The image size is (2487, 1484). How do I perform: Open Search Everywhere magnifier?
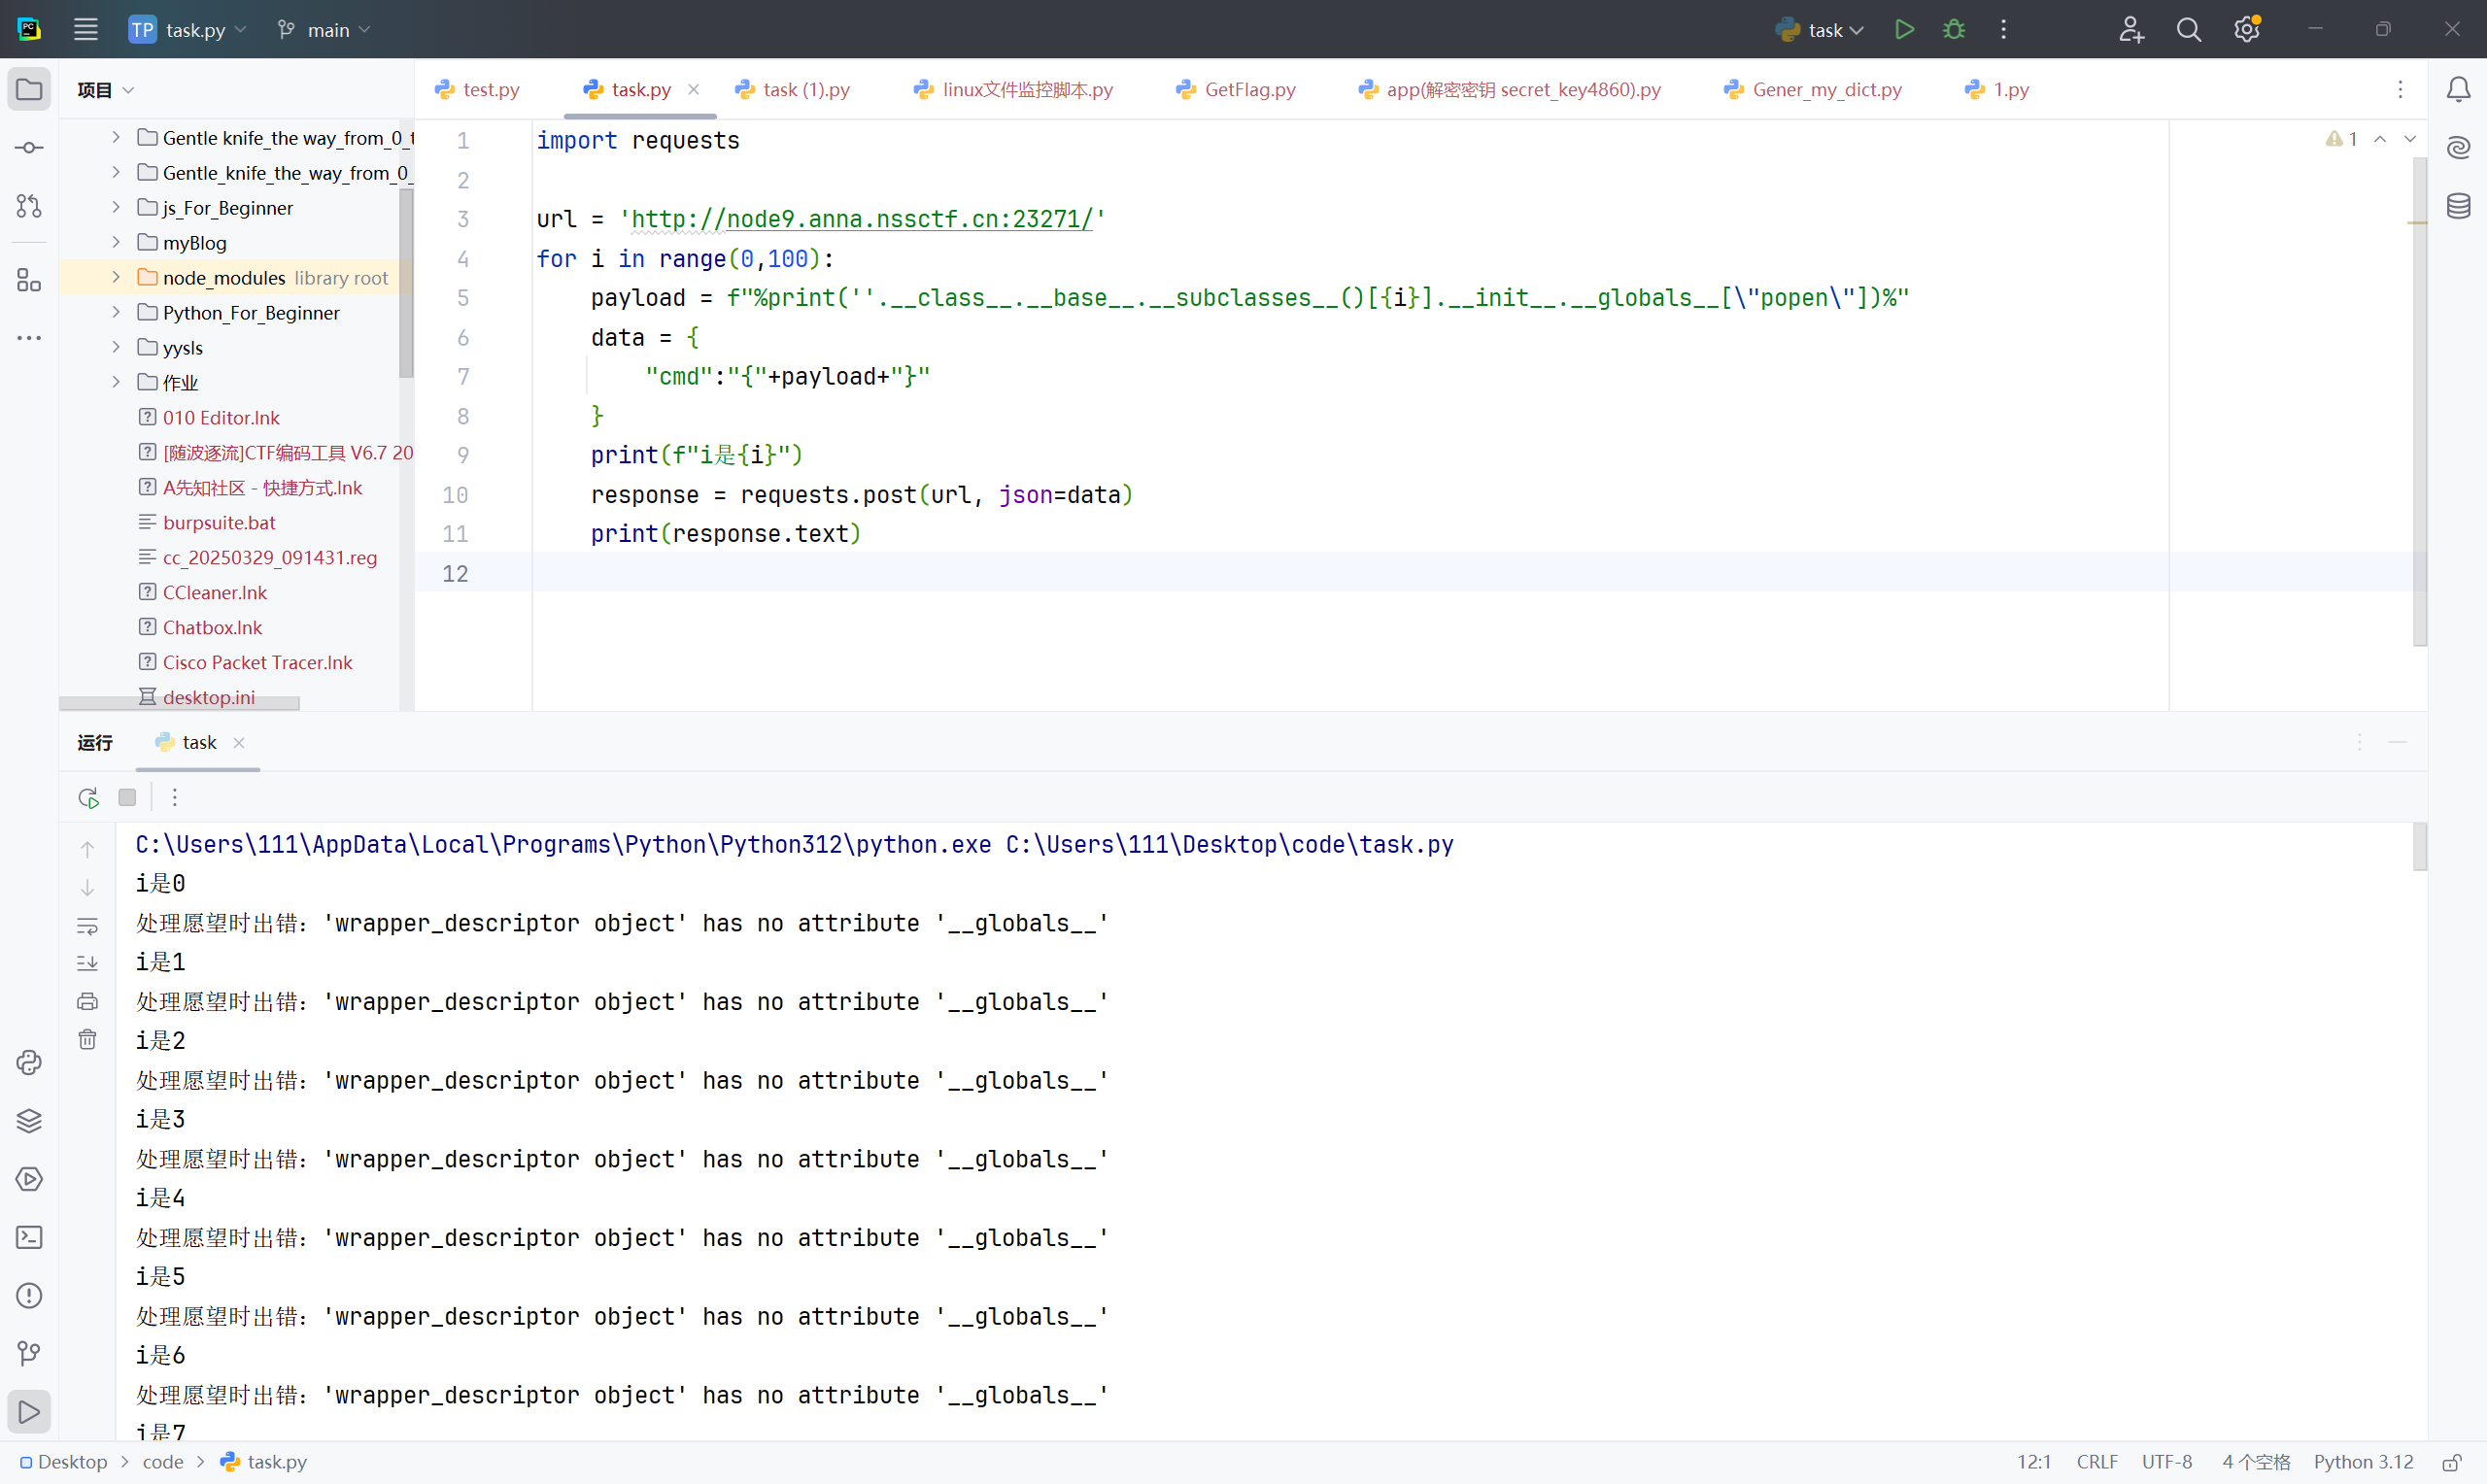(x=2189, y=29)
